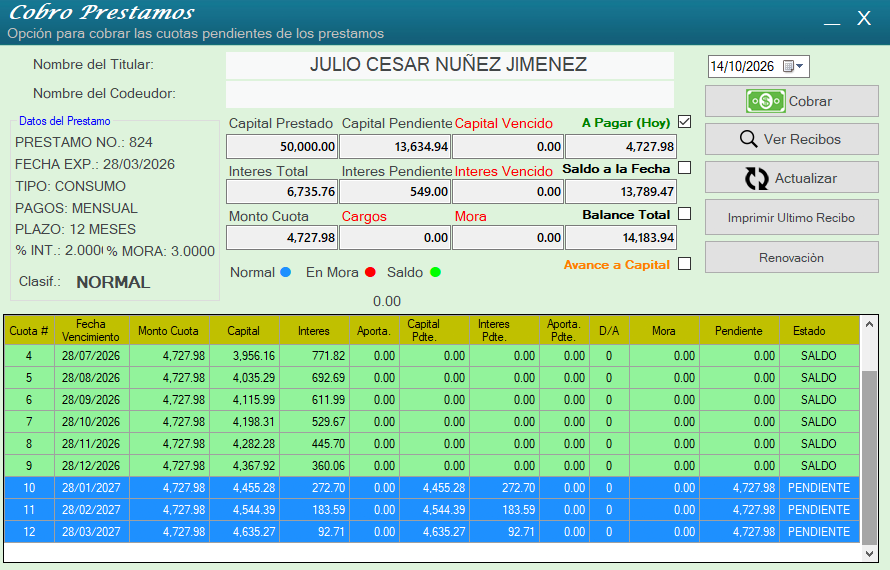Click the Interes Vencido value field
The height and width of the screenshot is (570, 890).
(x=507, y=191)
